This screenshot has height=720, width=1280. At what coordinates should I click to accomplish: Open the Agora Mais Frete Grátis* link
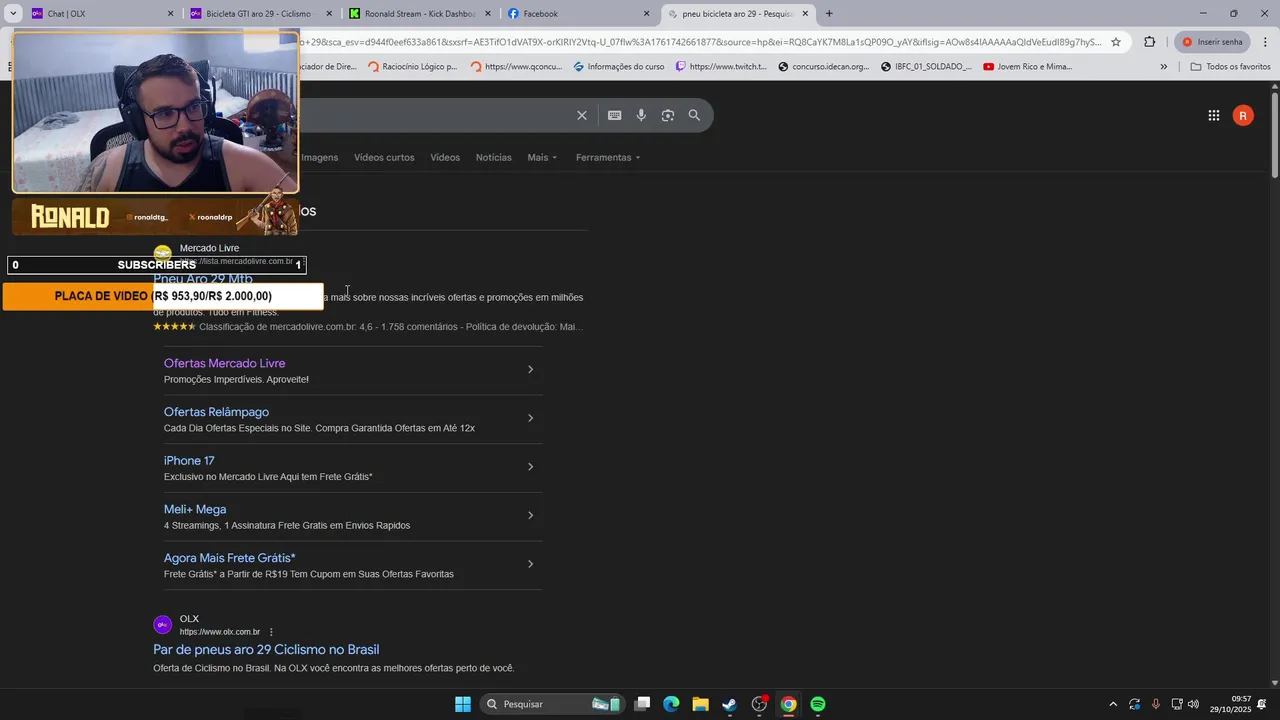click(x=230, y=558)
